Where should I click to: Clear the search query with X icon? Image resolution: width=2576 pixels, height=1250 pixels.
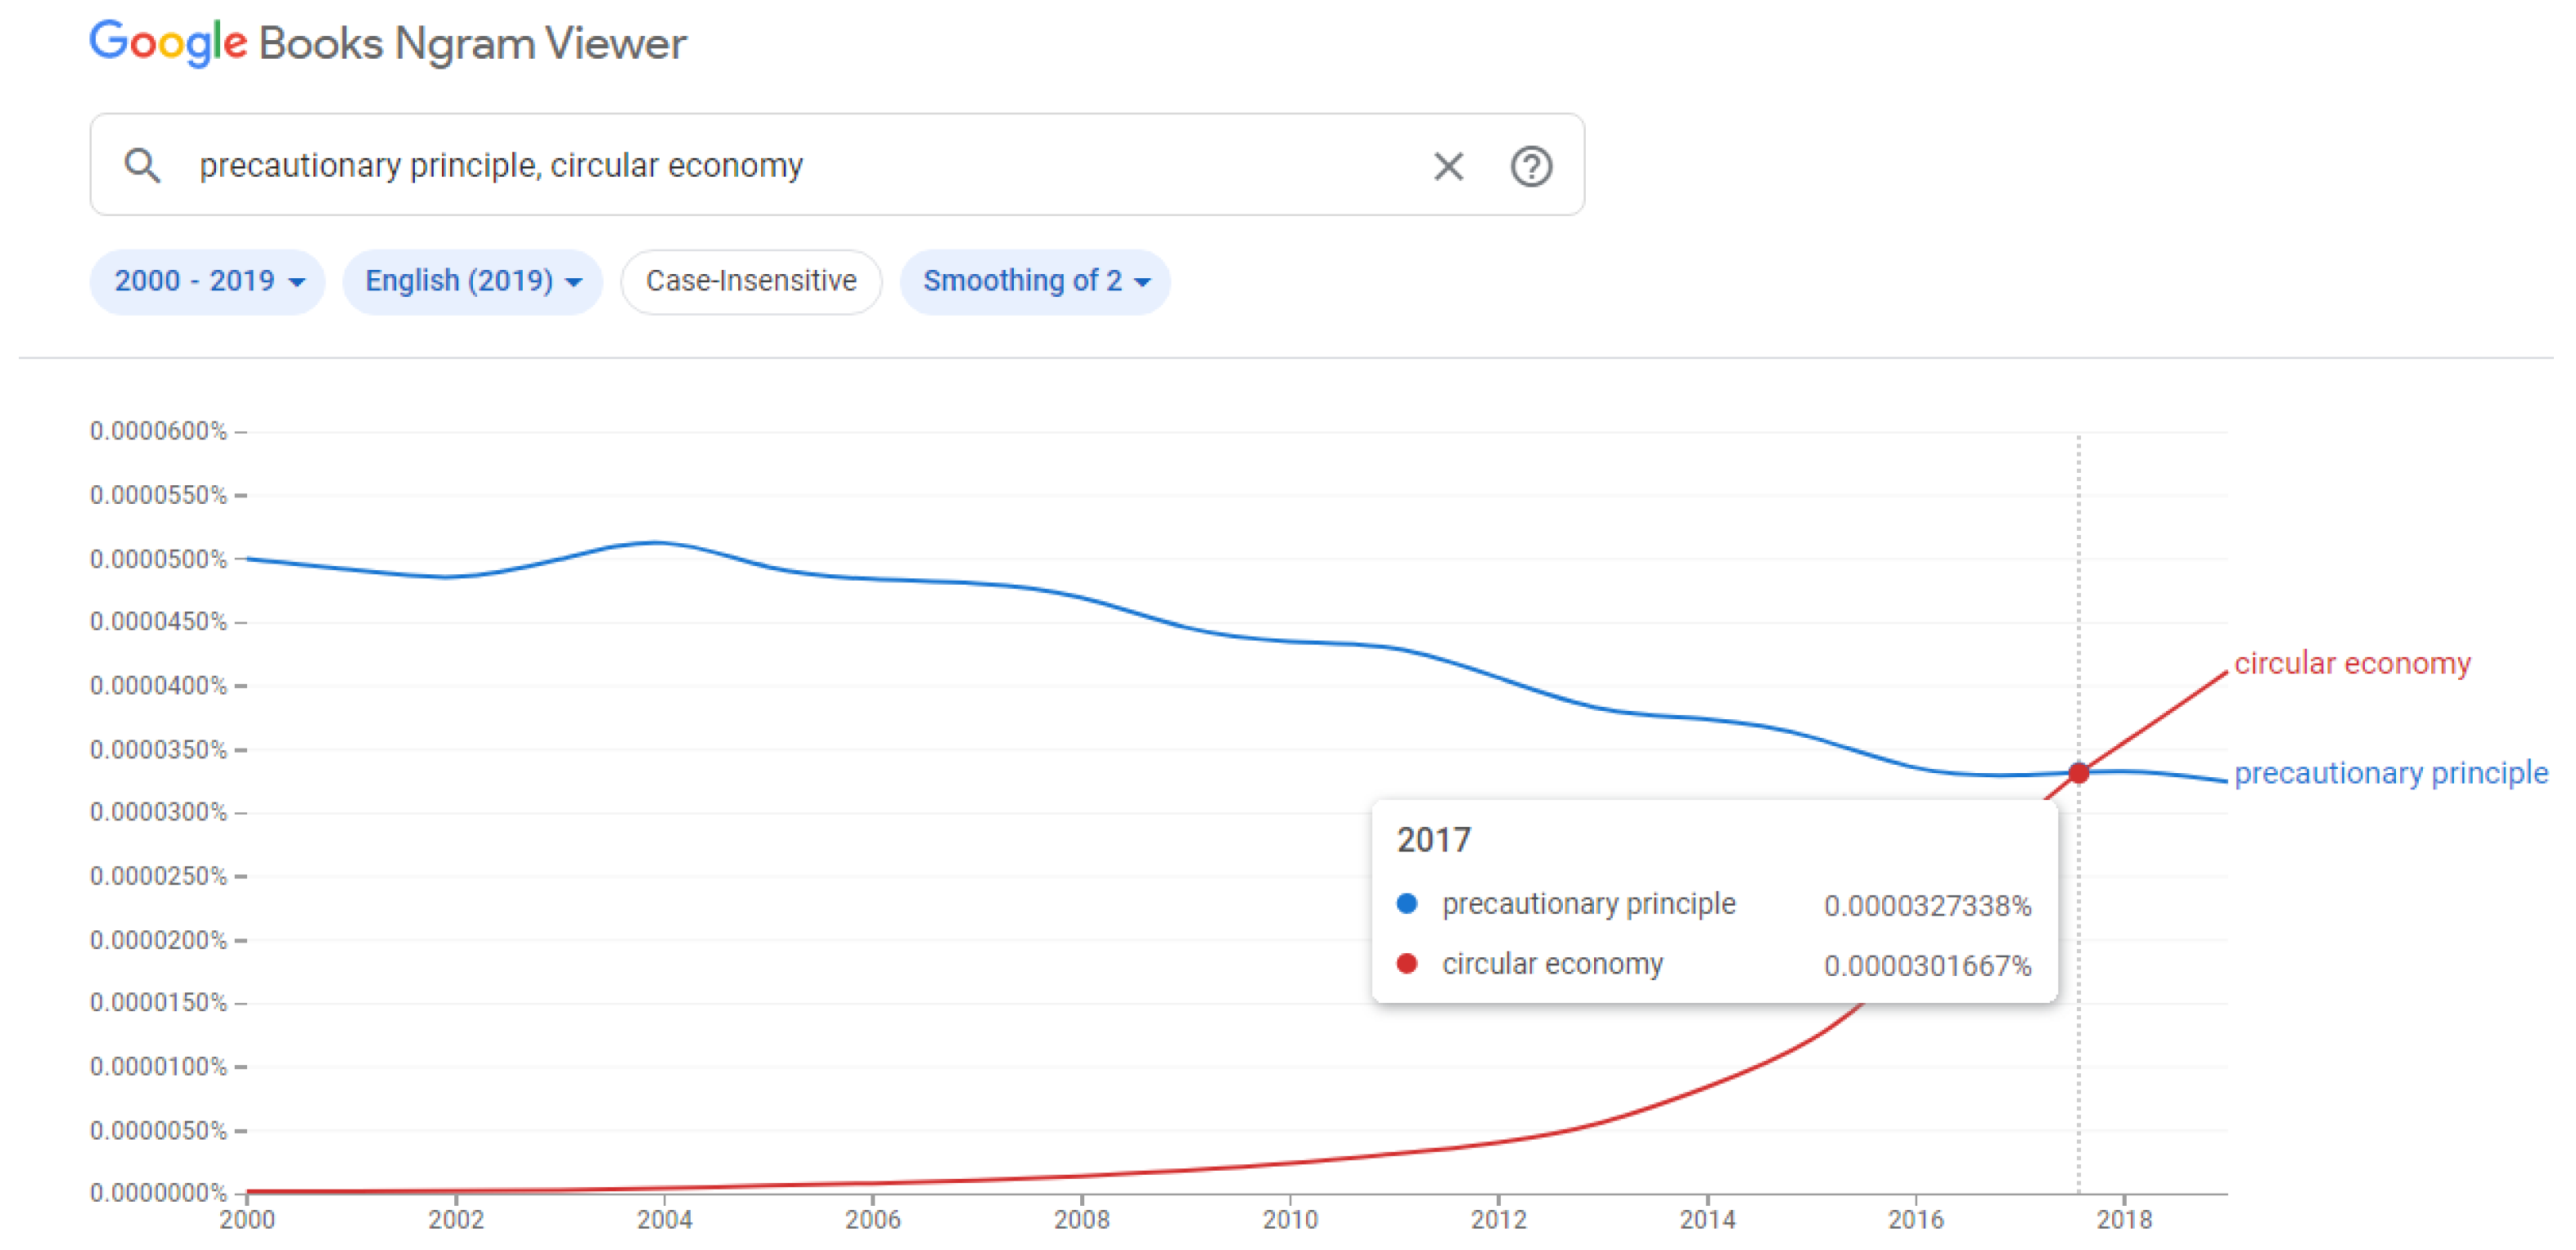click(1448, 166)
